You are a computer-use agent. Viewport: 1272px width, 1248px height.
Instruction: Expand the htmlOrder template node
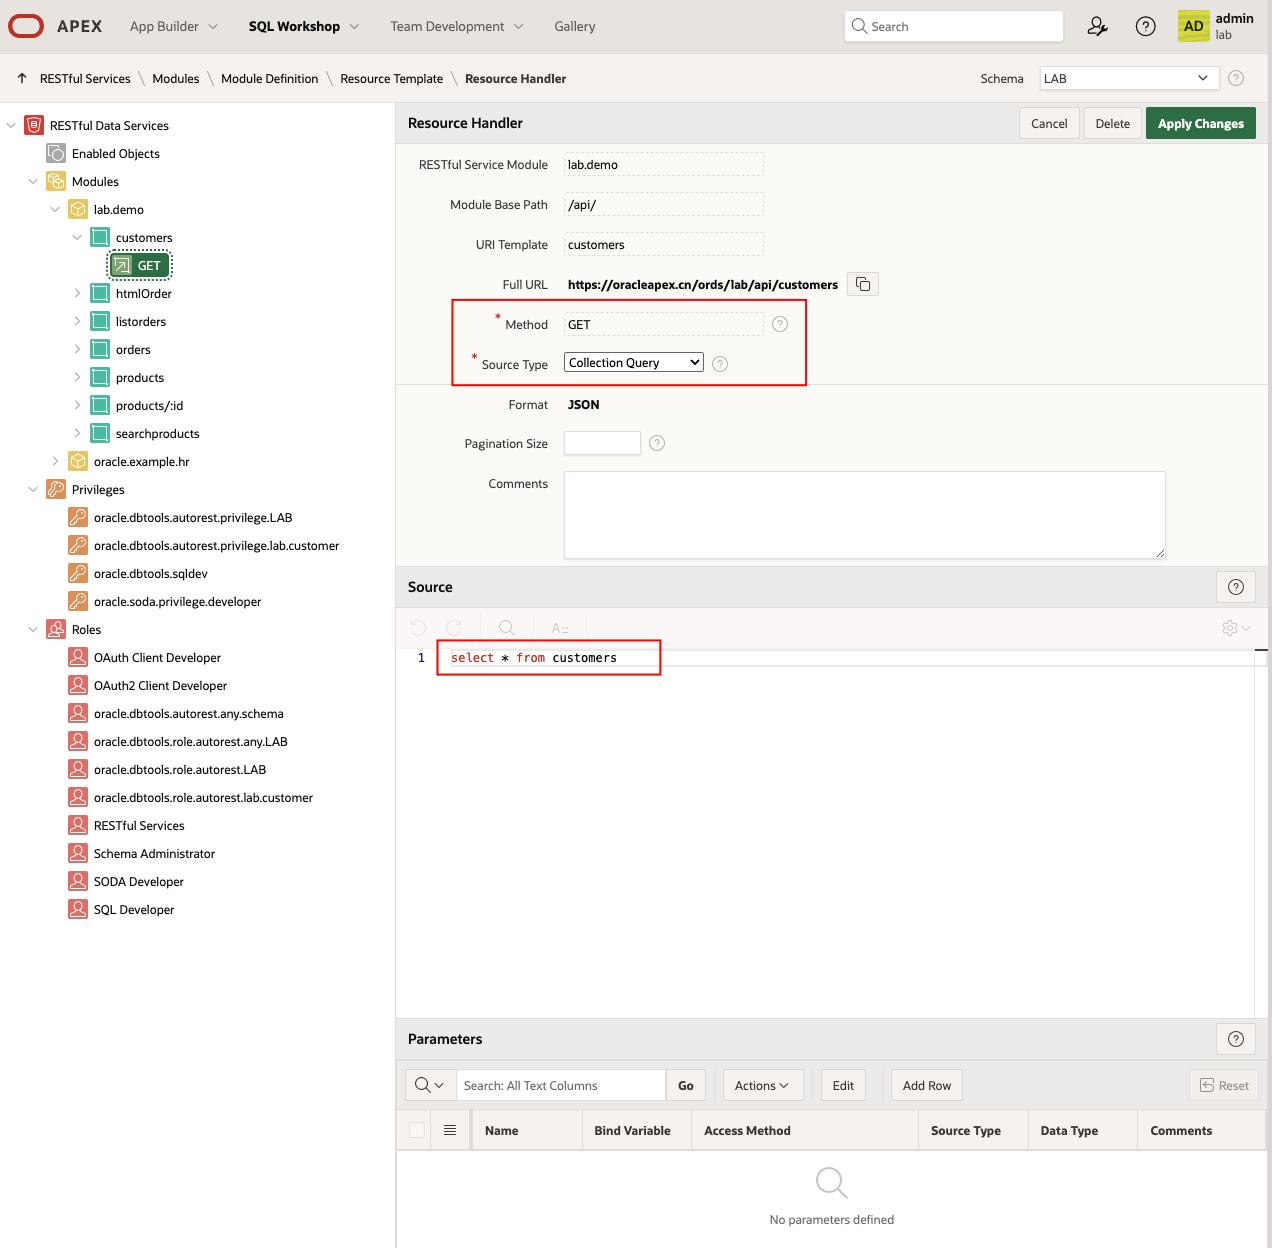coord(78,294)
